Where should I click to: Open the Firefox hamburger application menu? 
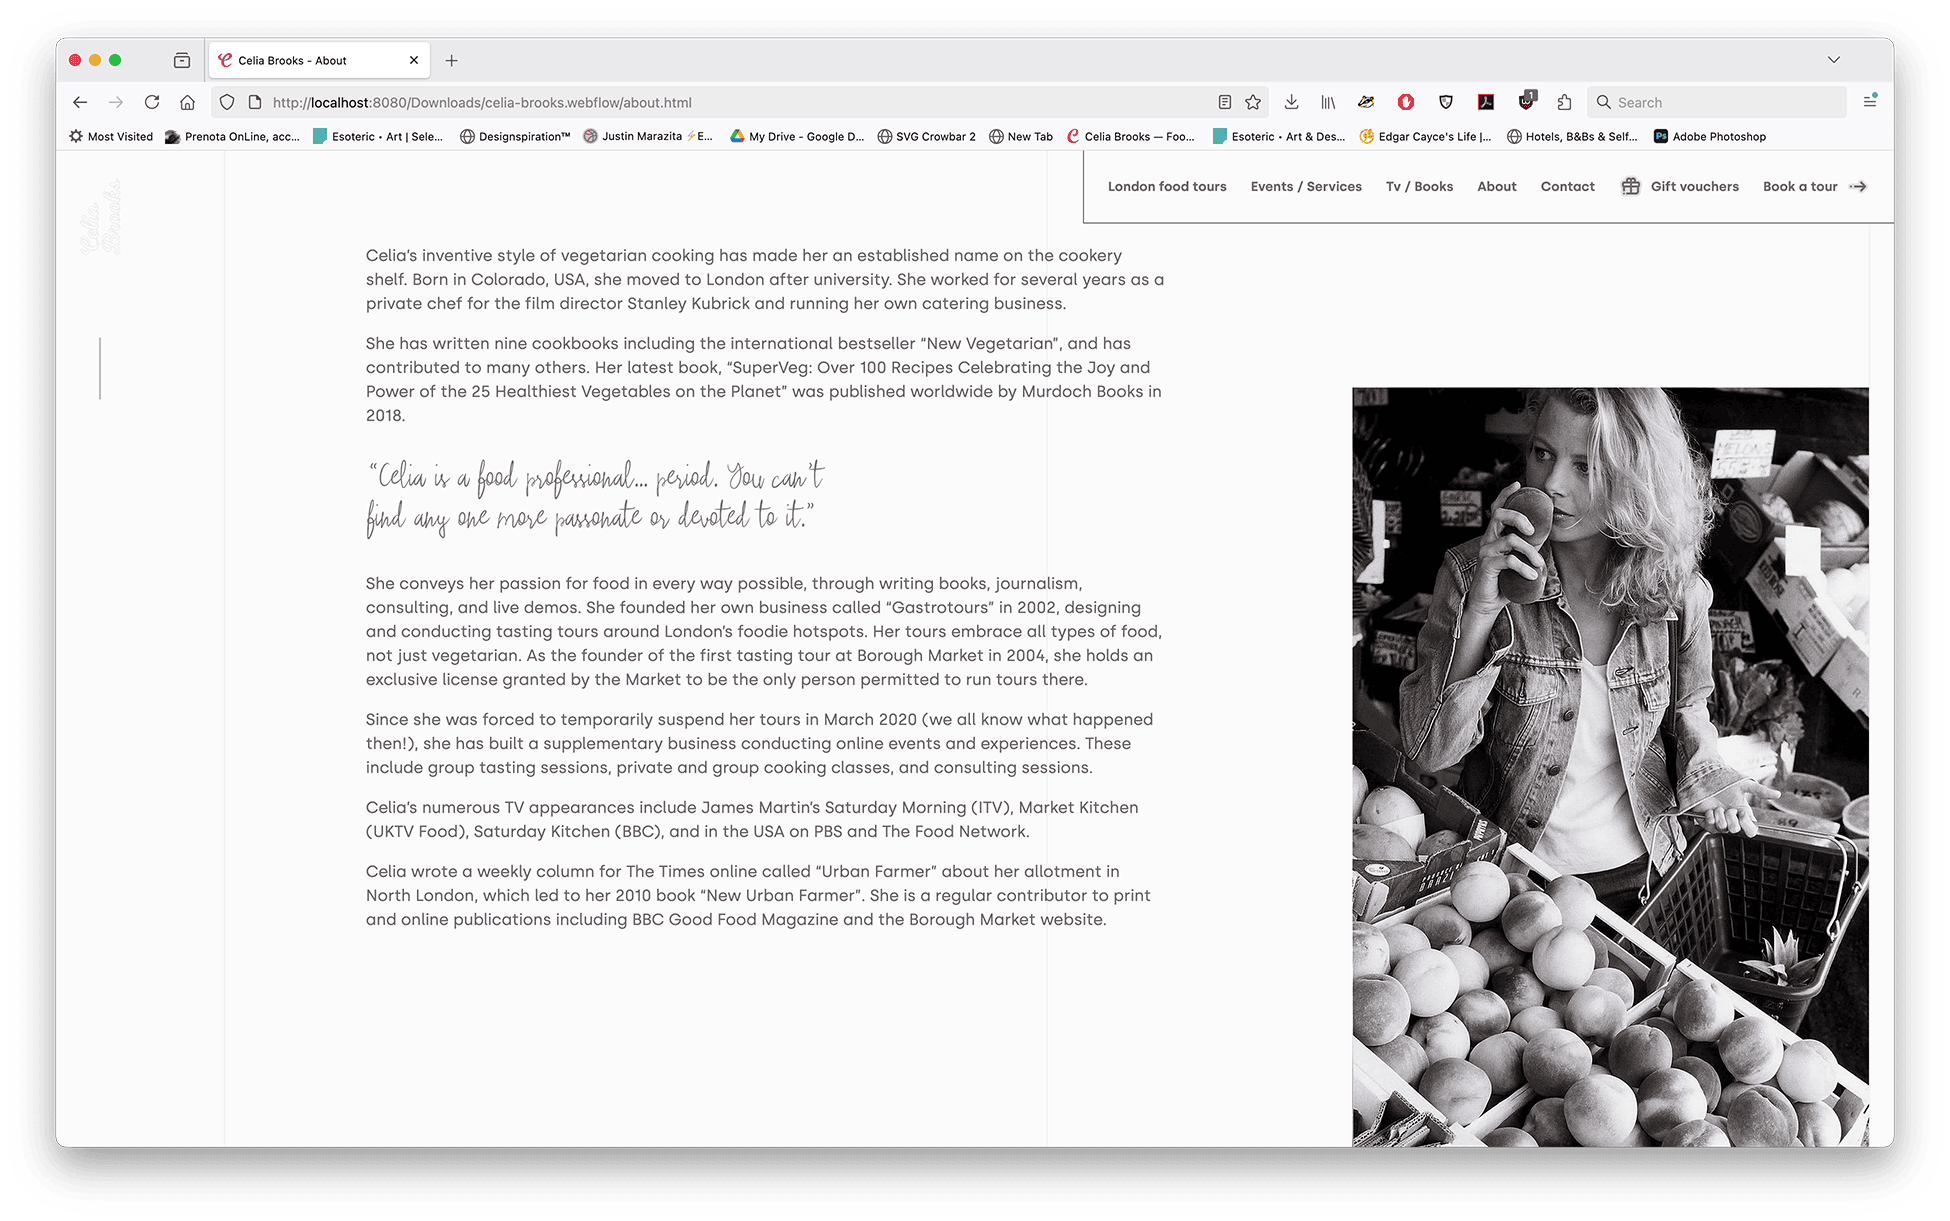[1869, 102]
